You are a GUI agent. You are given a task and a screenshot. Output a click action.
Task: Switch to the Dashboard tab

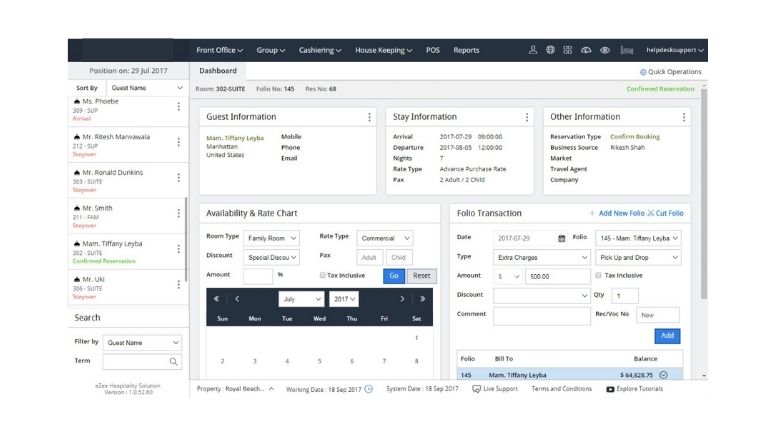pos(218,71)
